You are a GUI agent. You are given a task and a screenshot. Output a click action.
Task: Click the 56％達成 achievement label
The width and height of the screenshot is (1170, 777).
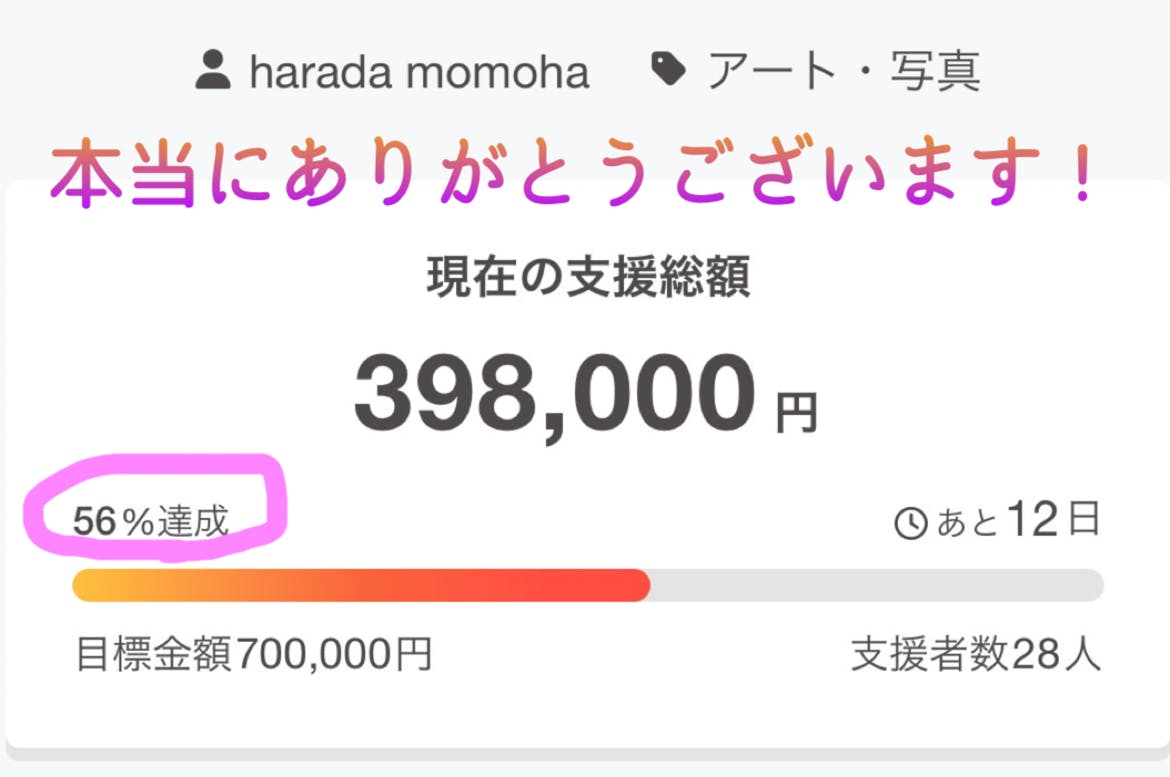[x=150, y=521]
